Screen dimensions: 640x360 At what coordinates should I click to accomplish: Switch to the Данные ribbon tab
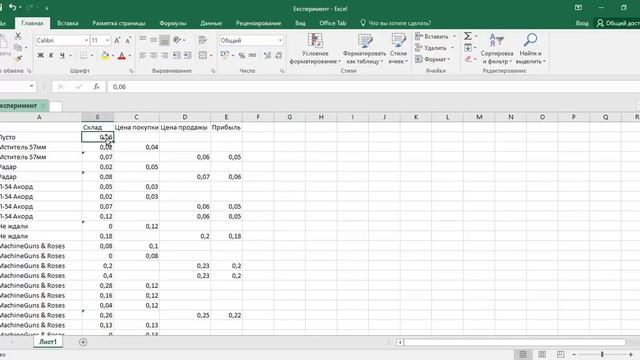pos(211,23)
